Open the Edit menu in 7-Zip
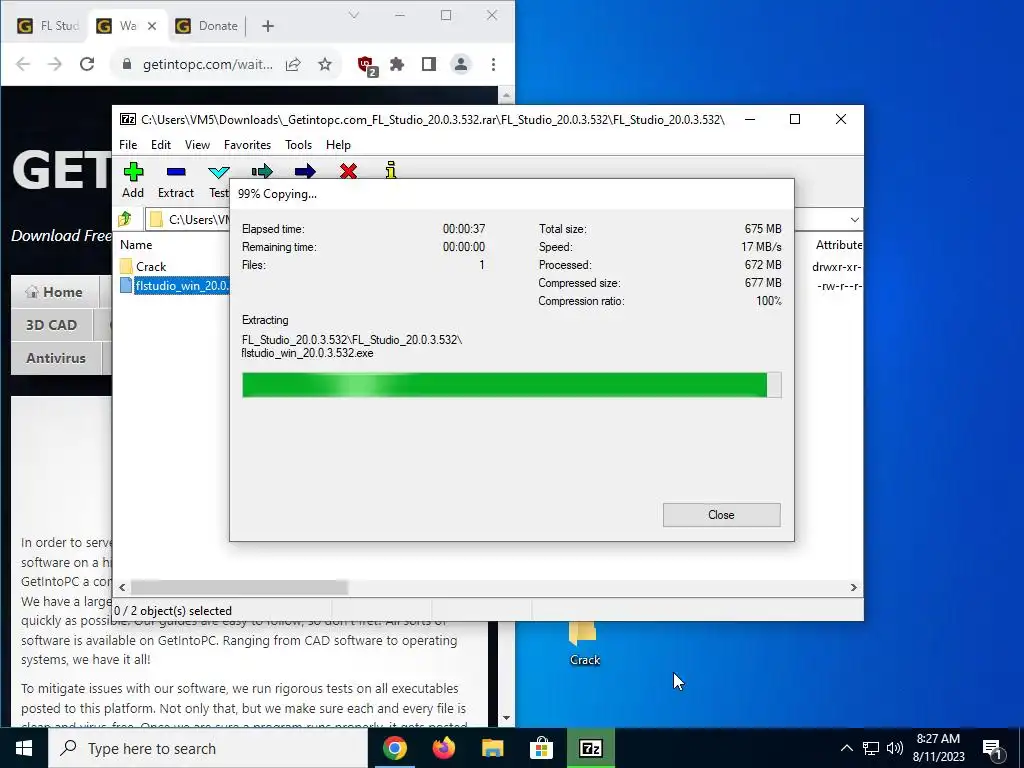 (x=161, y=144)
